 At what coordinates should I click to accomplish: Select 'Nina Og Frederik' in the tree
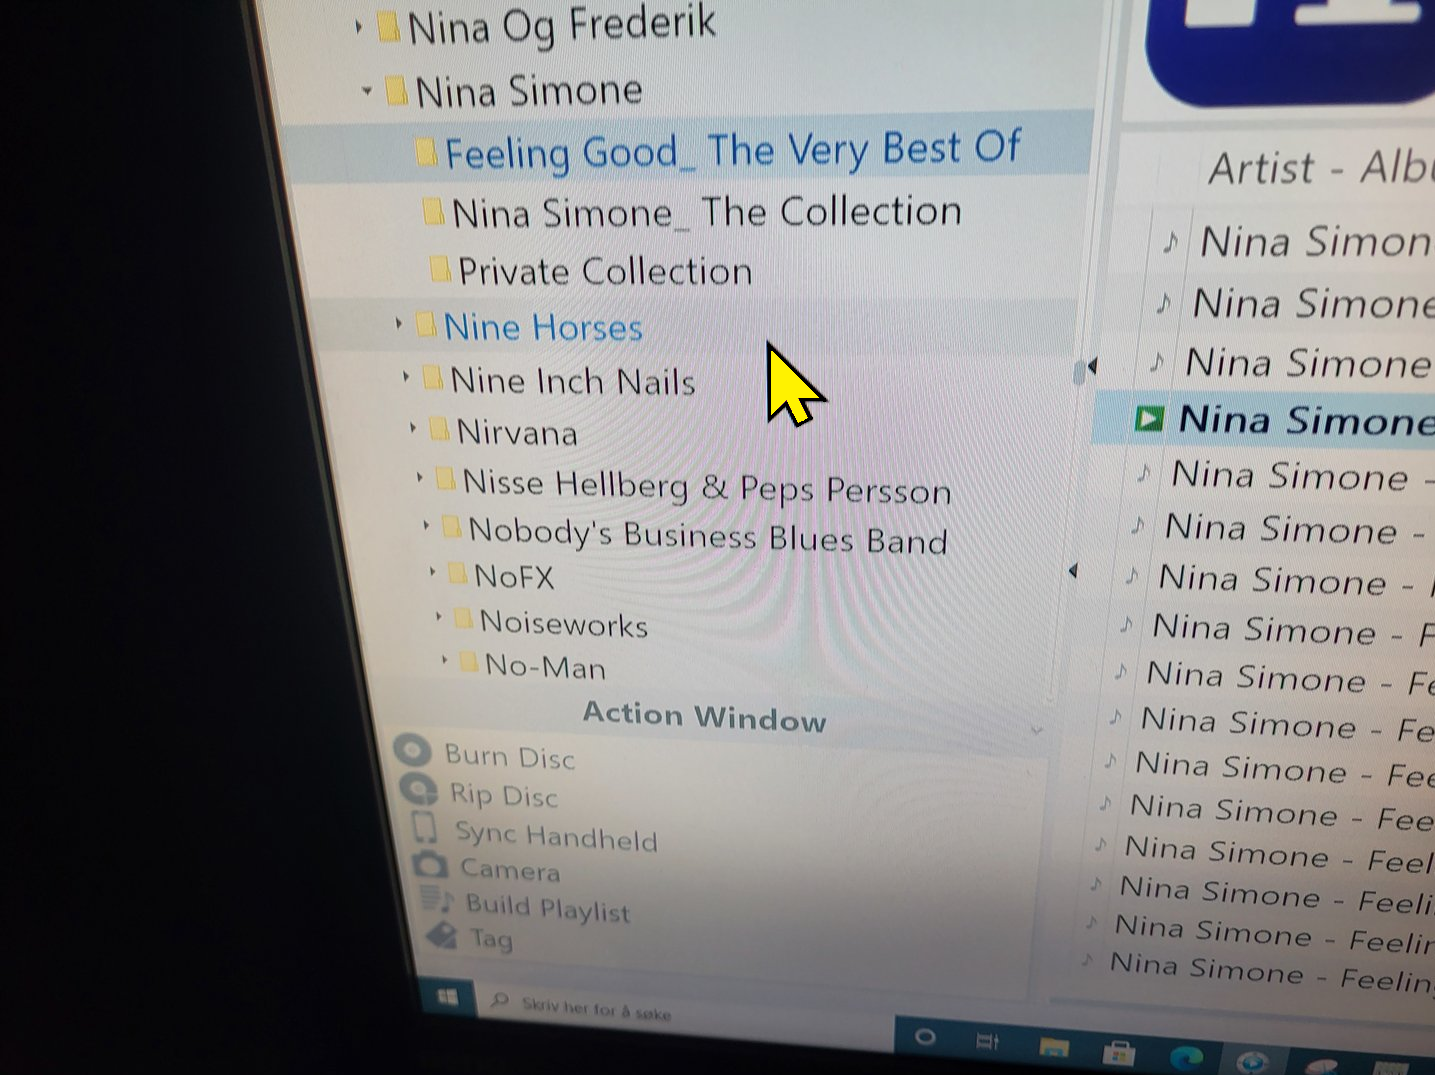tap(561, 25)
